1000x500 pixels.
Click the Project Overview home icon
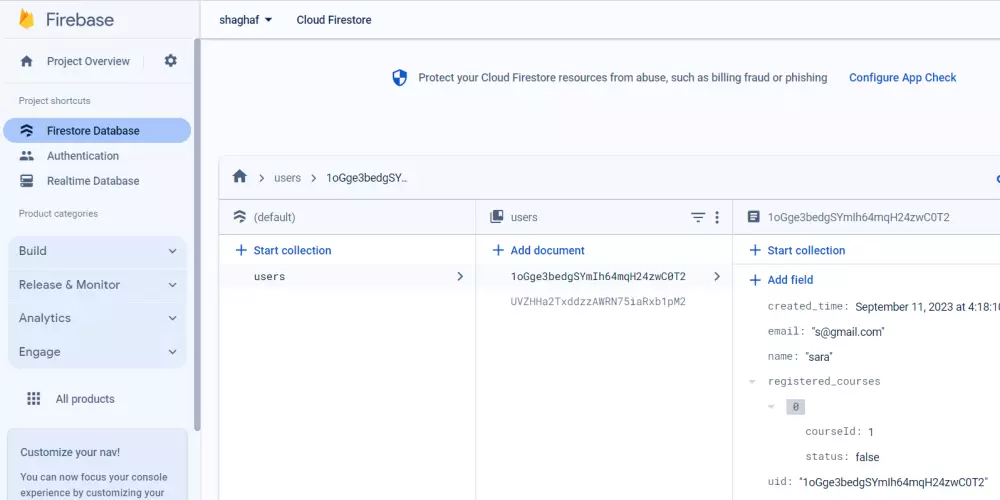[26, 61]
